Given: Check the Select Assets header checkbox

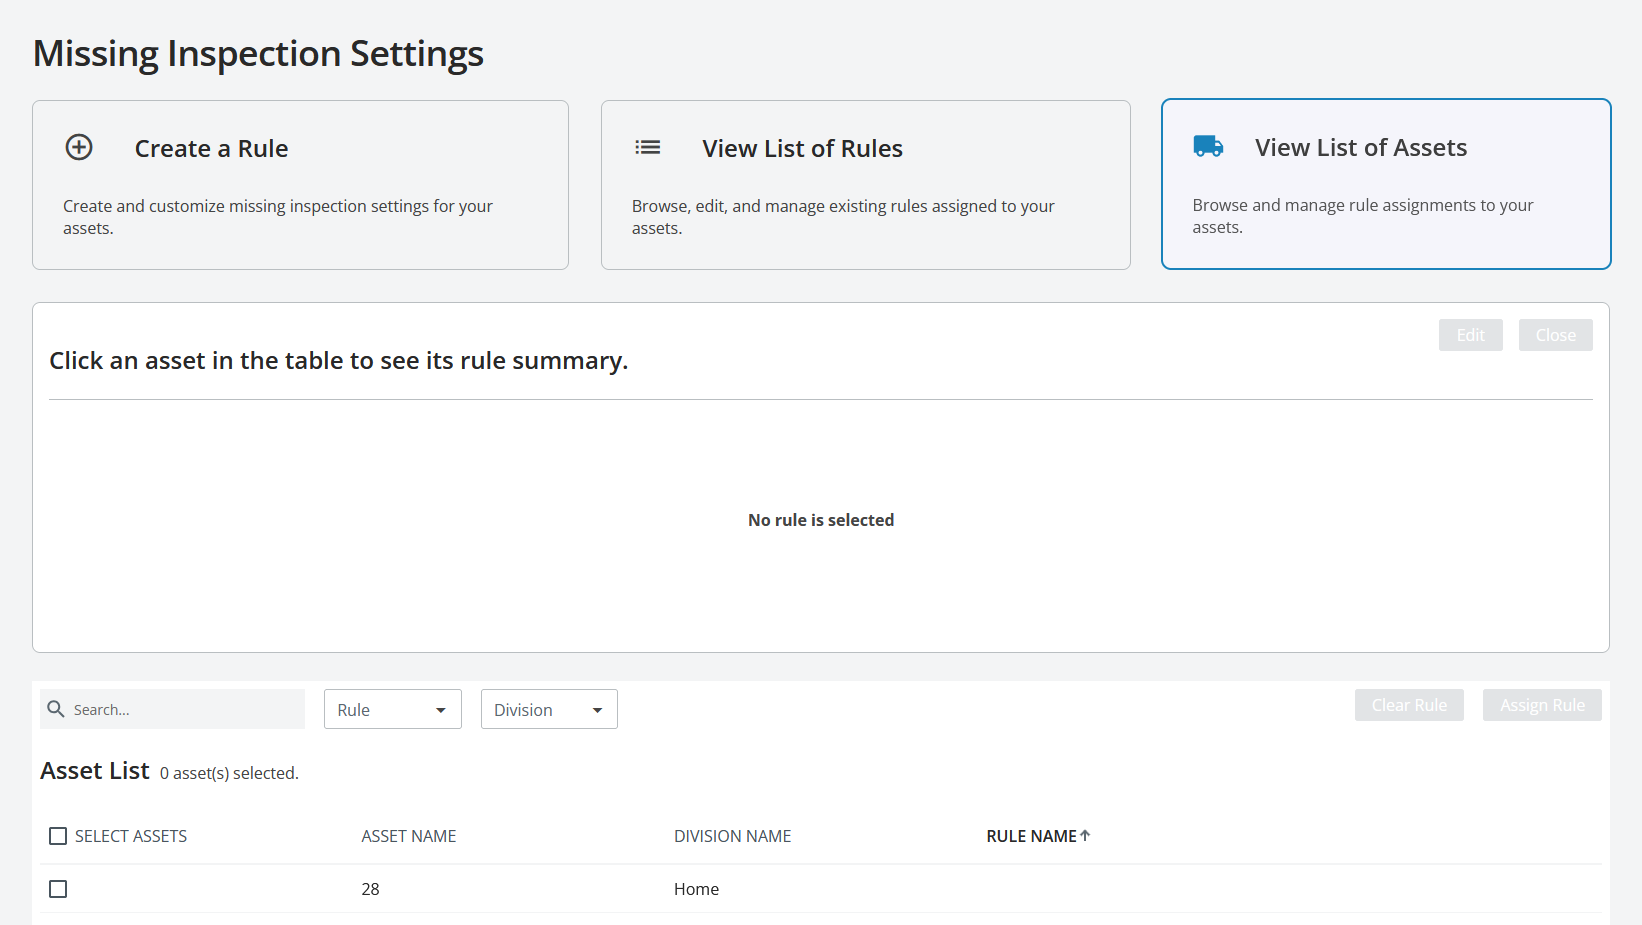Looking at the screenshot, I should pyautogui.click(x=58, y=836).
